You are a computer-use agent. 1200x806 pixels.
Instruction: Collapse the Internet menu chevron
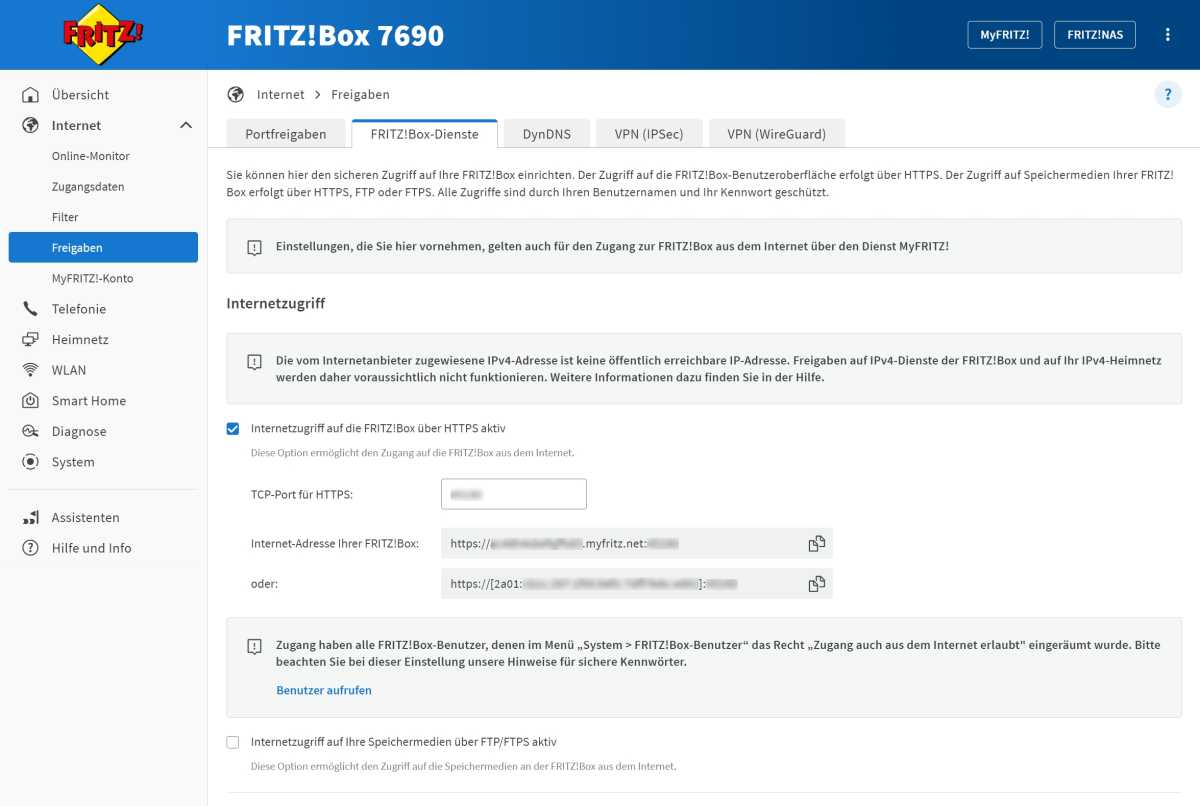coord(186,126)
